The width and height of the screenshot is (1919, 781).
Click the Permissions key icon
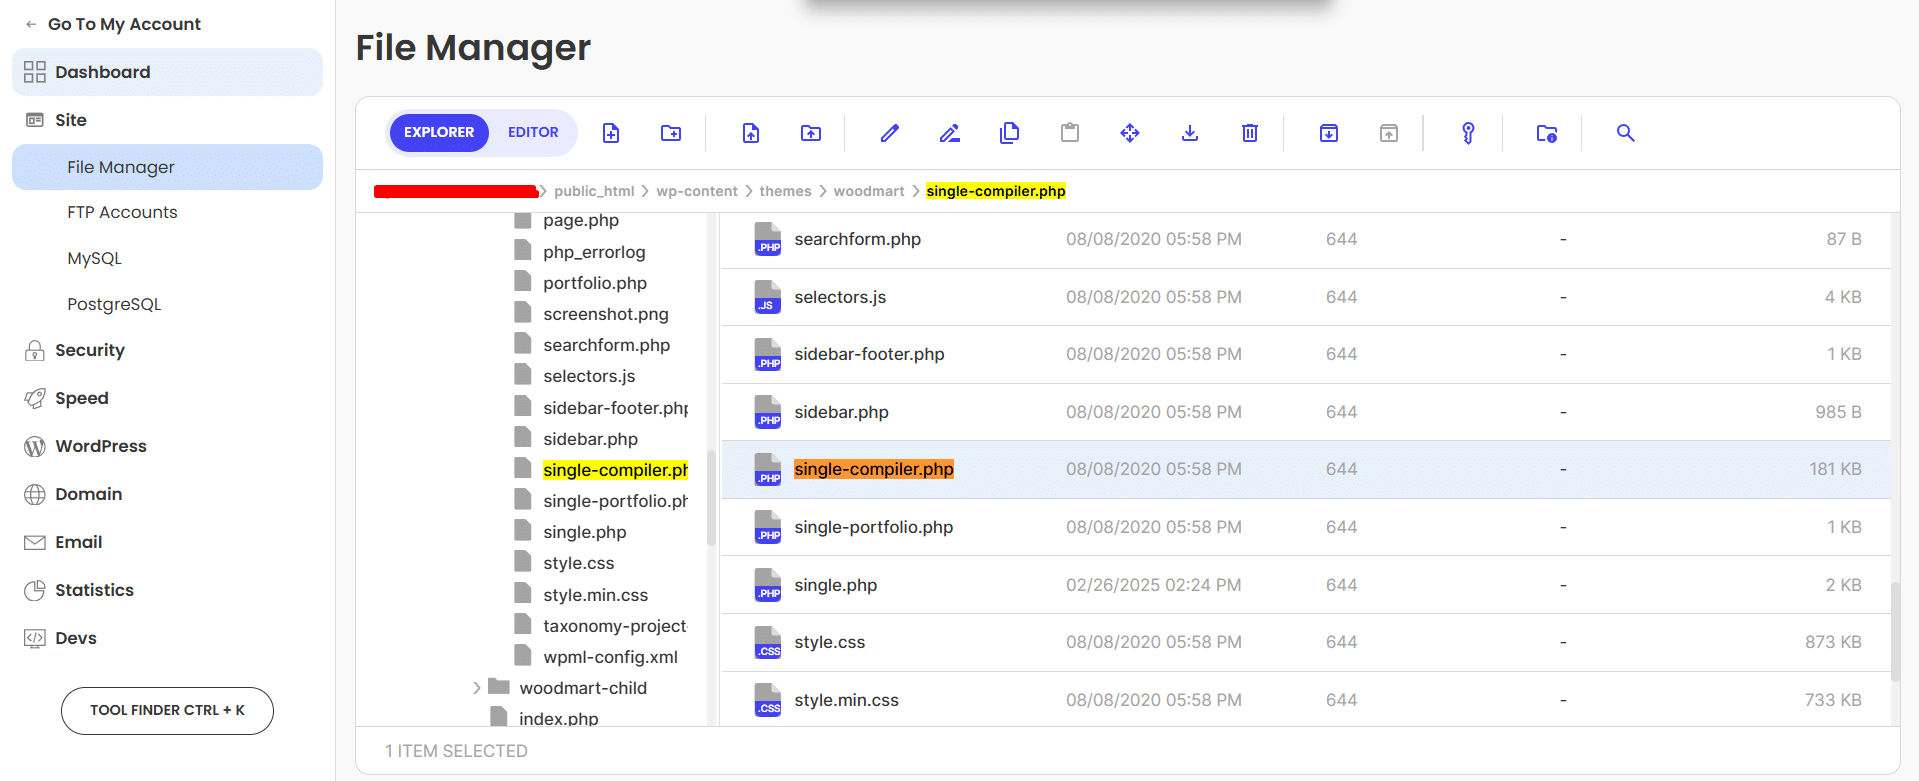click(x=1468, y=133)
